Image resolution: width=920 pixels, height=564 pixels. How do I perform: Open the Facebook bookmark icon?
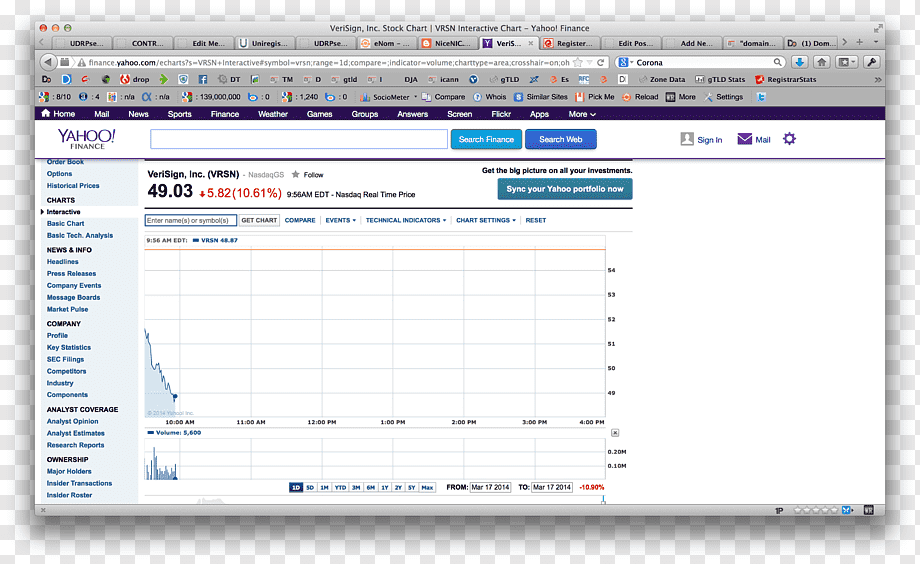click(202, 79)
